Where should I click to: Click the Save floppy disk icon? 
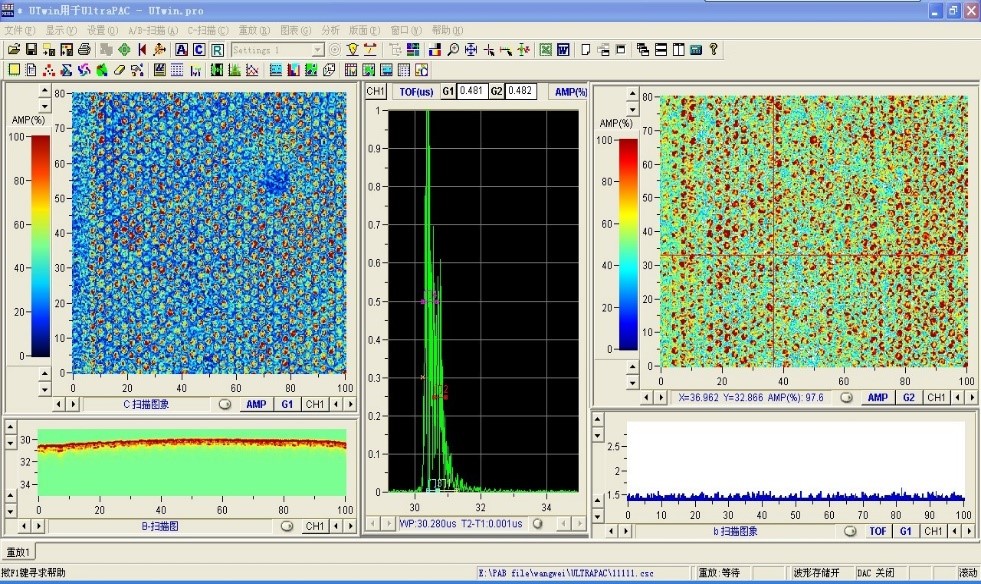(31, 49)
